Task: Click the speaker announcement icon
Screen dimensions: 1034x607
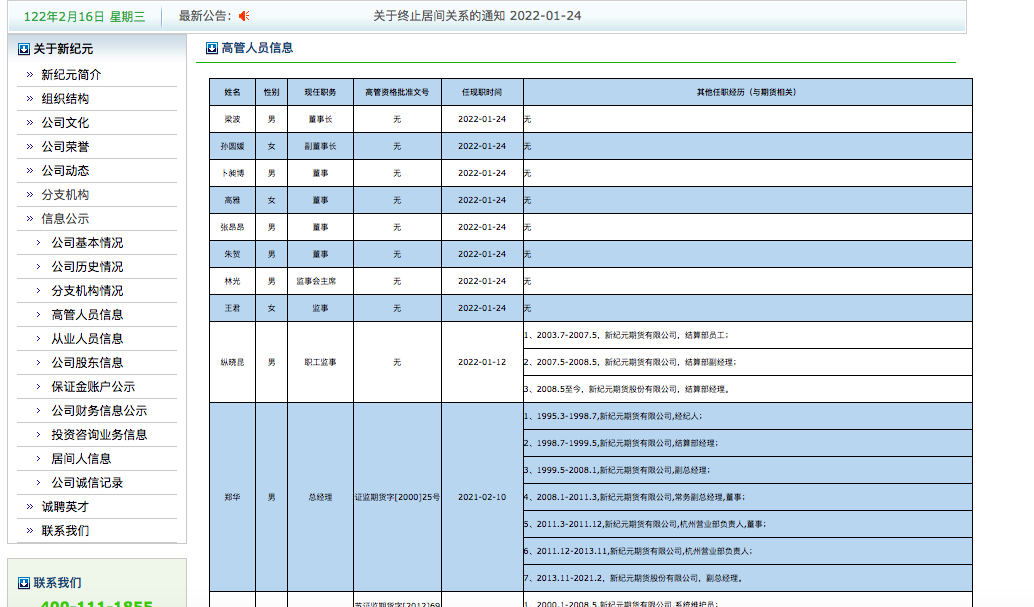Action: click(244, 16)
